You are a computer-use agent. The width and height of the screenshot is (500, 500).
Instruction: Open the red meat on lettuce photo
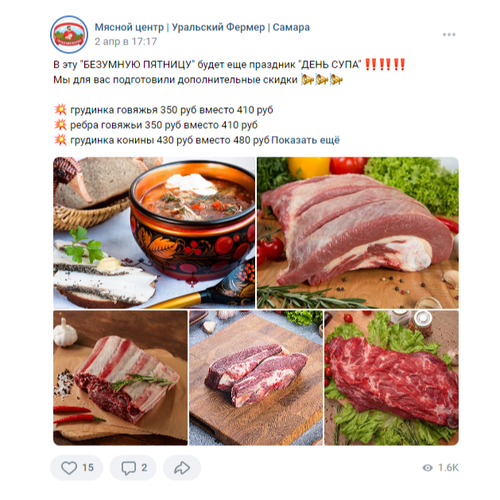click(x=392, y=378)
